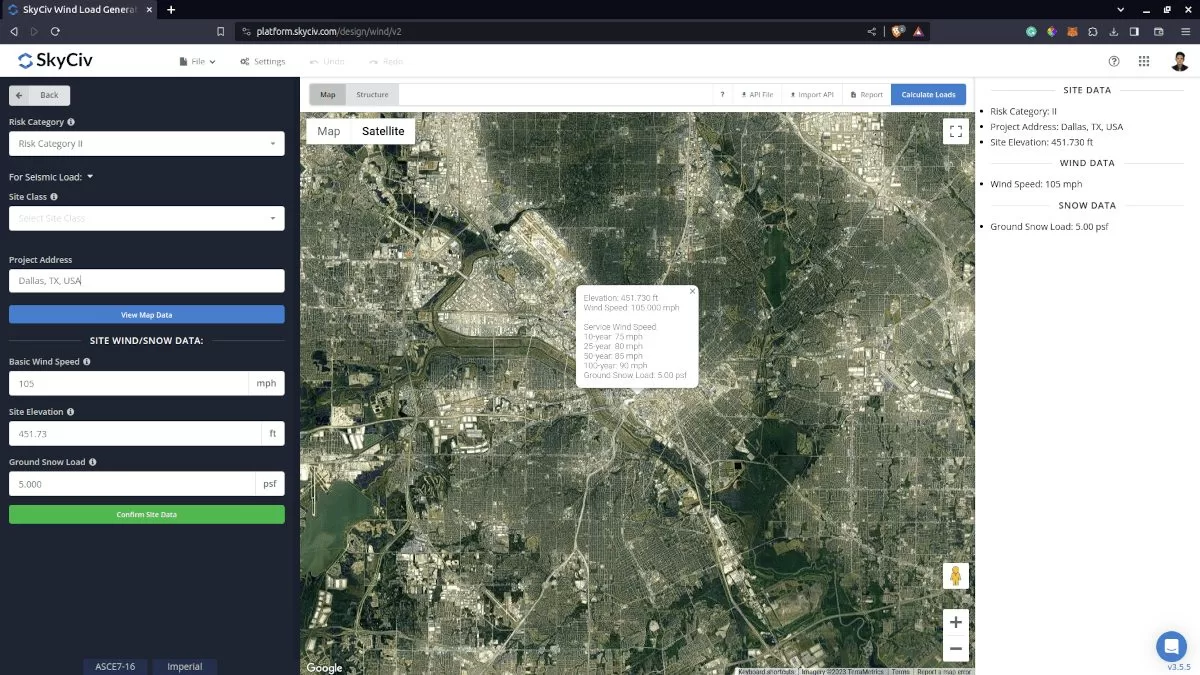Zoom out on the map

[955, 649]
